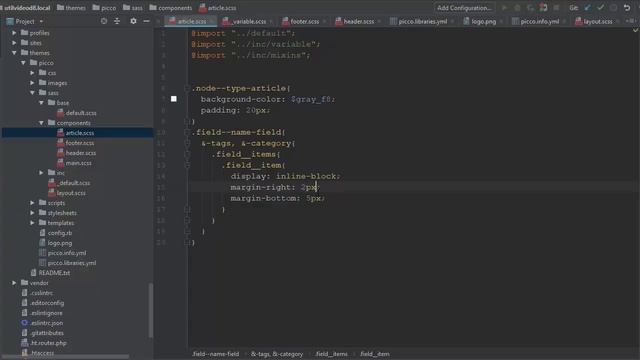Click Git update project blue arrow
The height and width of the screenshot is (360, 640).
[x=588, y=8]
